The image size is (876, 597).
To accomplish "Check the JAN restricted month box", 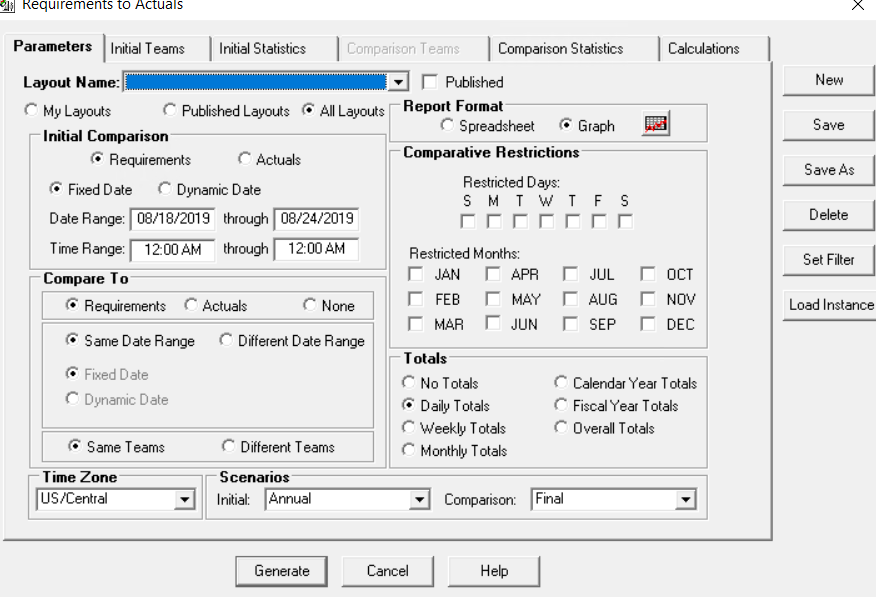I will tap(416, 274).
